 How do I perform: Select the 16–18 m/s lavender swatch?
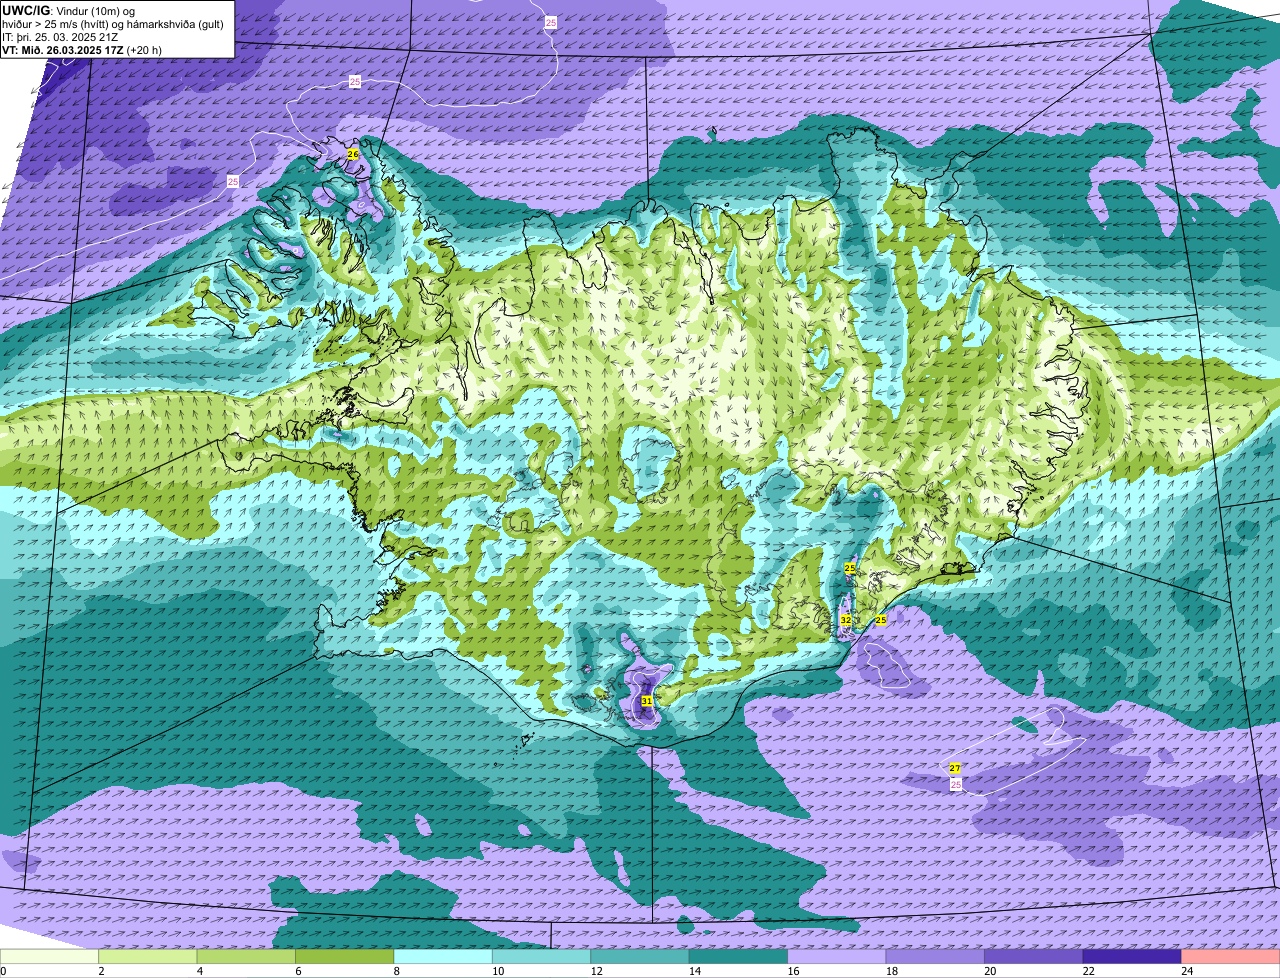click(837, 956)
